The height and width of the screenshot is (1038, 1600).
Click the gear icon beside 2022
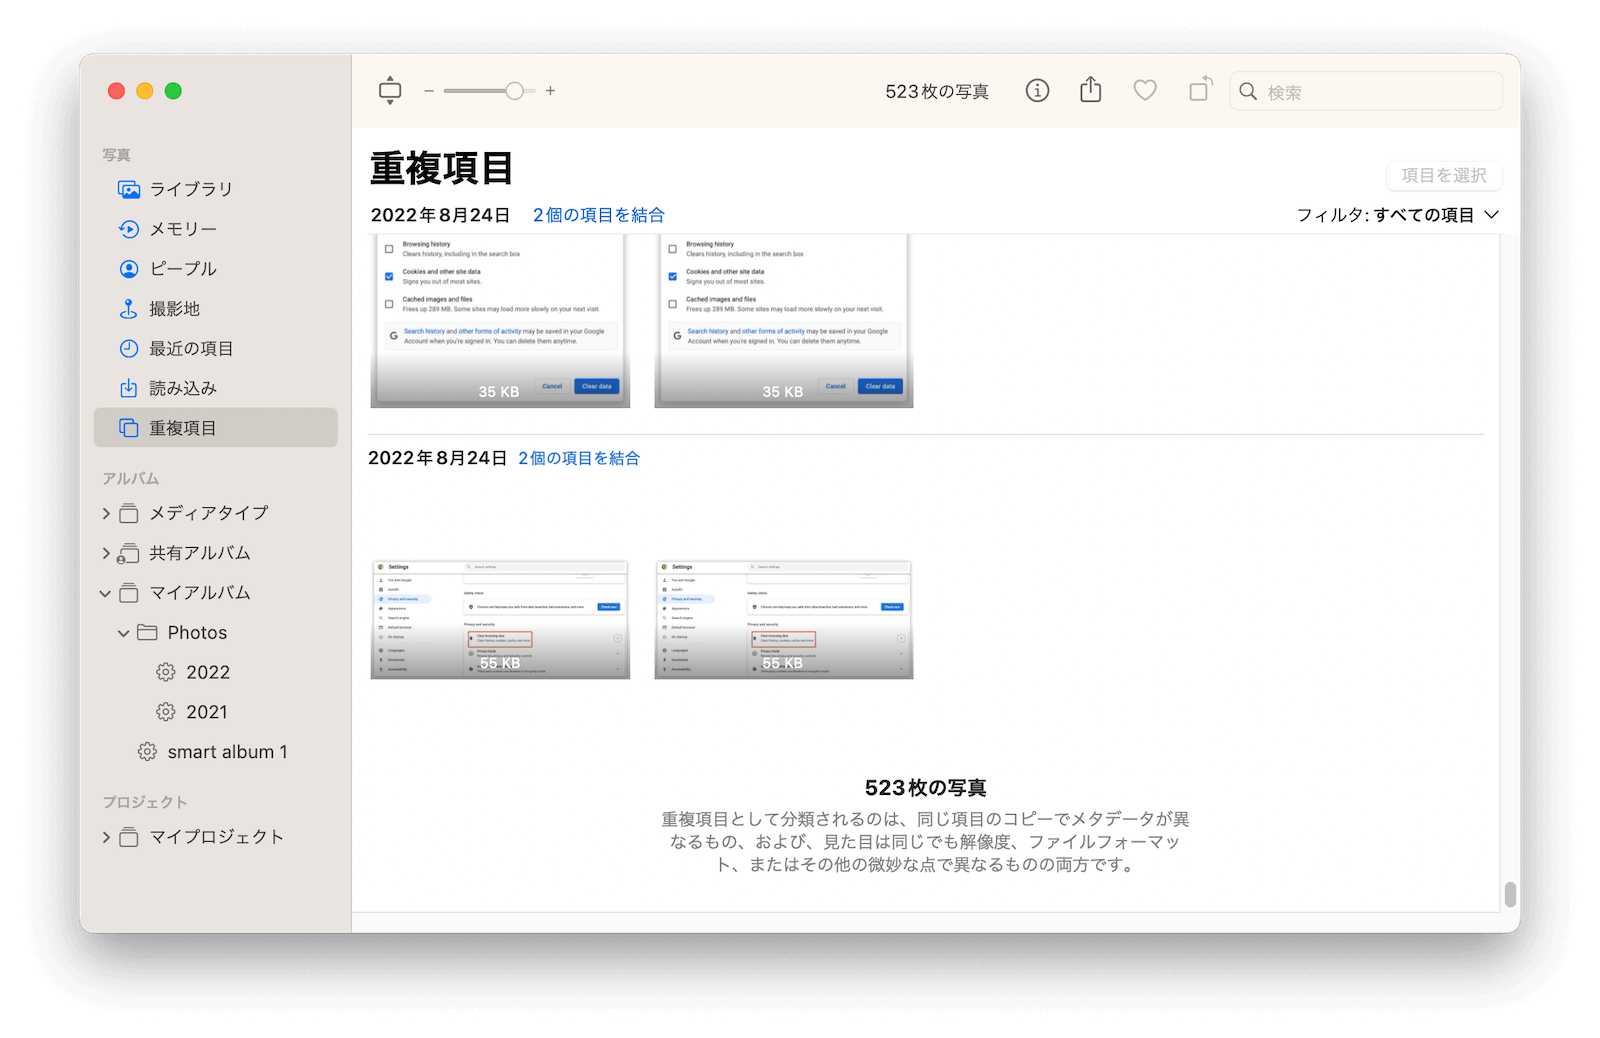[166, 673]
